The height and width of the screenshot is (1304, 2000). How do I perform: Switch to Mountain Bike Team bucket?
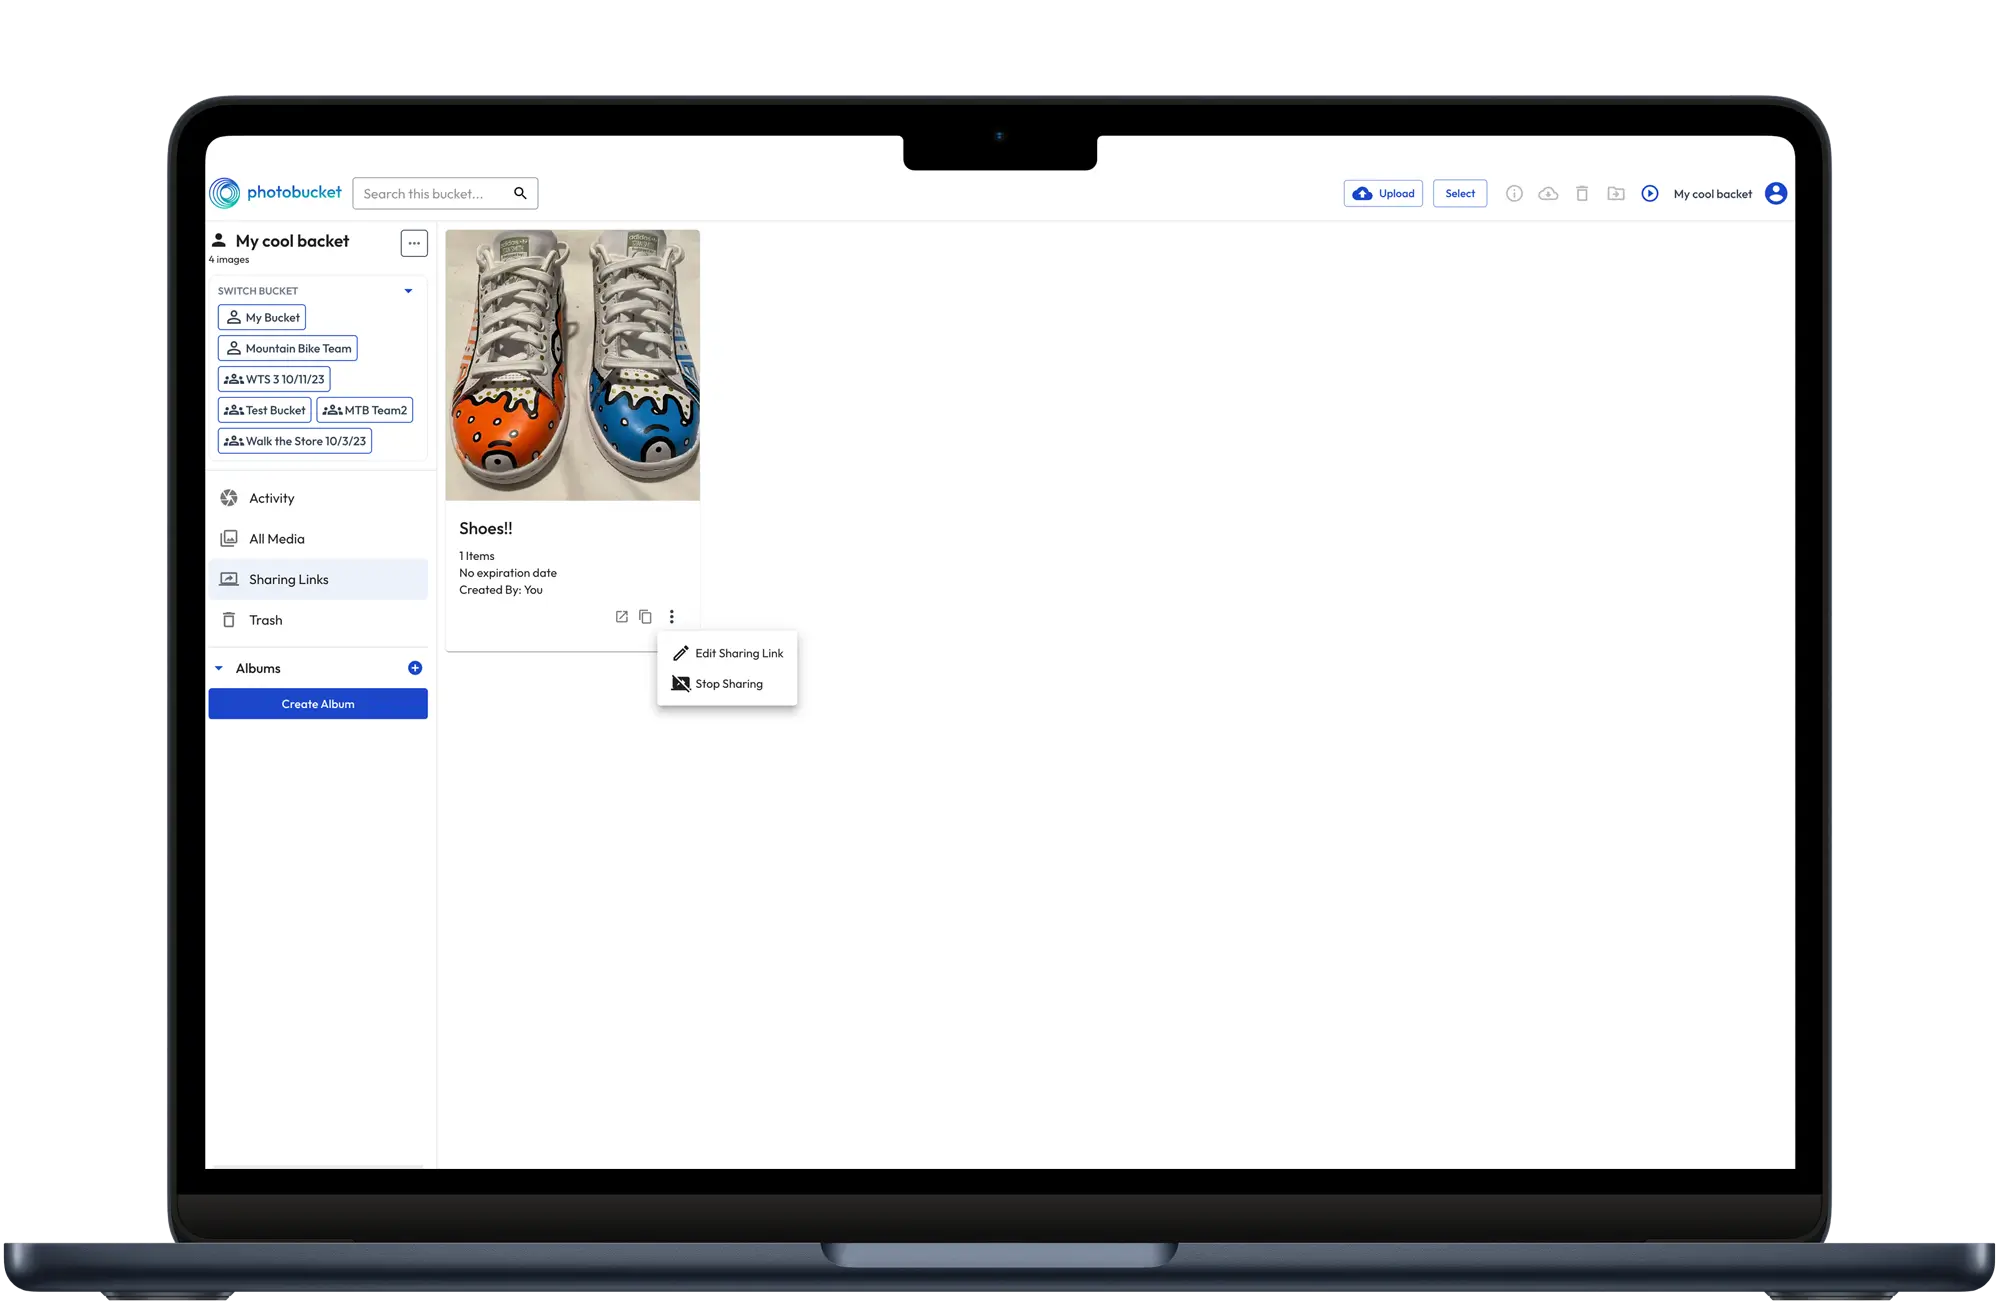point(288,348)
